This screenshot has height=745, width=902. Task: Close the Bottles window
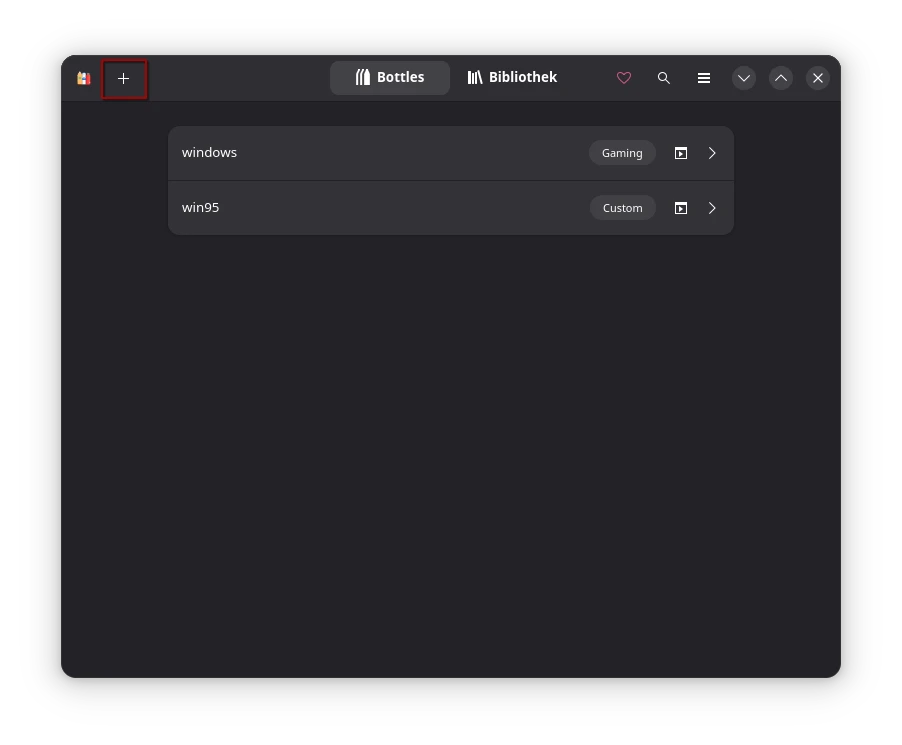(818, 78)
